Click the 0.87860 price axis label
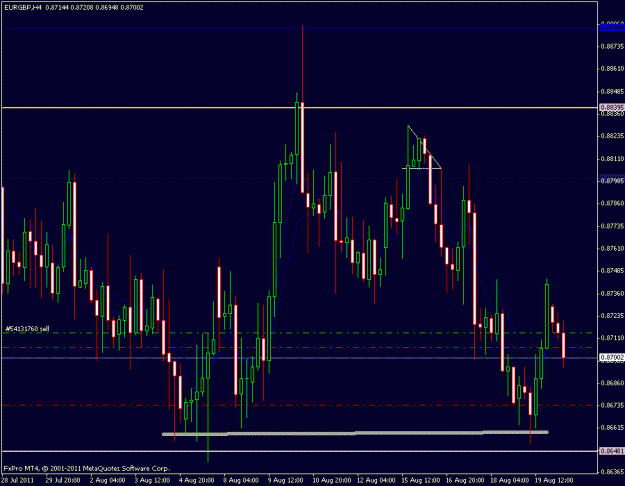This screenshot has width=625, height=486. (613, 203)
